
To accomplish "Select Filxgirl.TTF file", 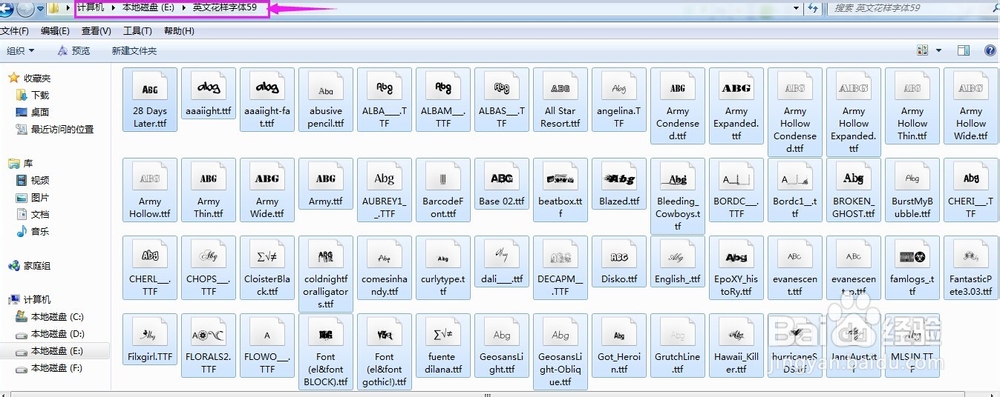I will coord(150,339).
